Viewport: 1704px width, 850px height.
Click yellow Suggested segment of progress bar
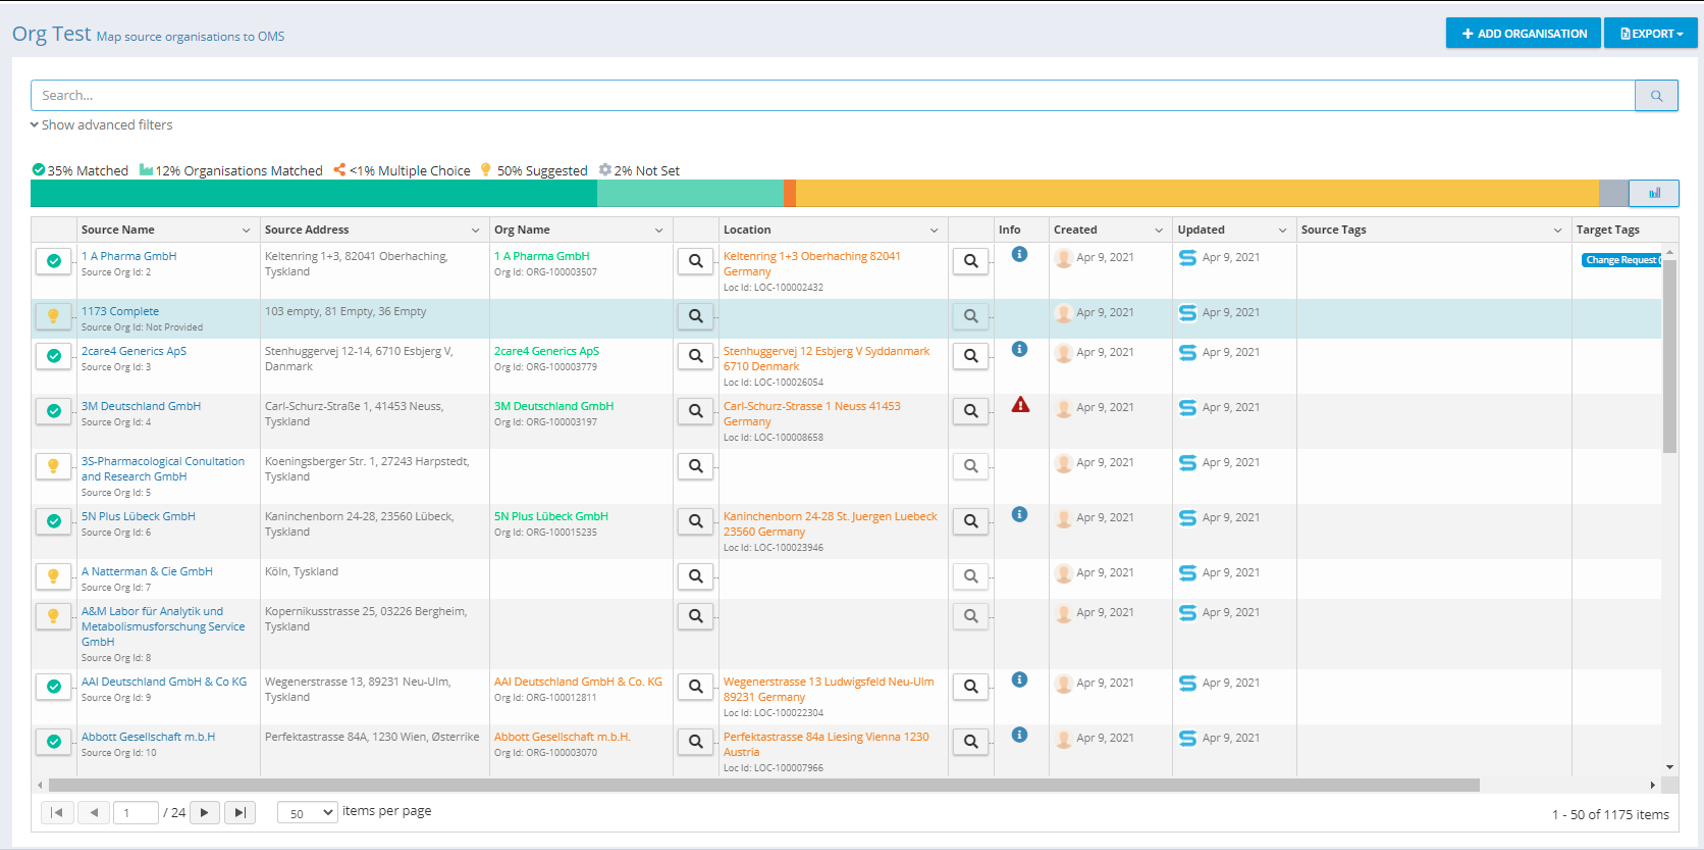pos(1196,193)
